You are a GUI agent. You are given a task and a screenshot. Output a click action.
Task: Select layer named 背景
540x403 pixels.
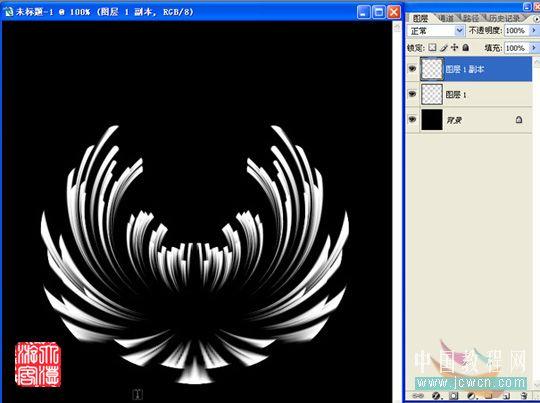pos(454,120)
